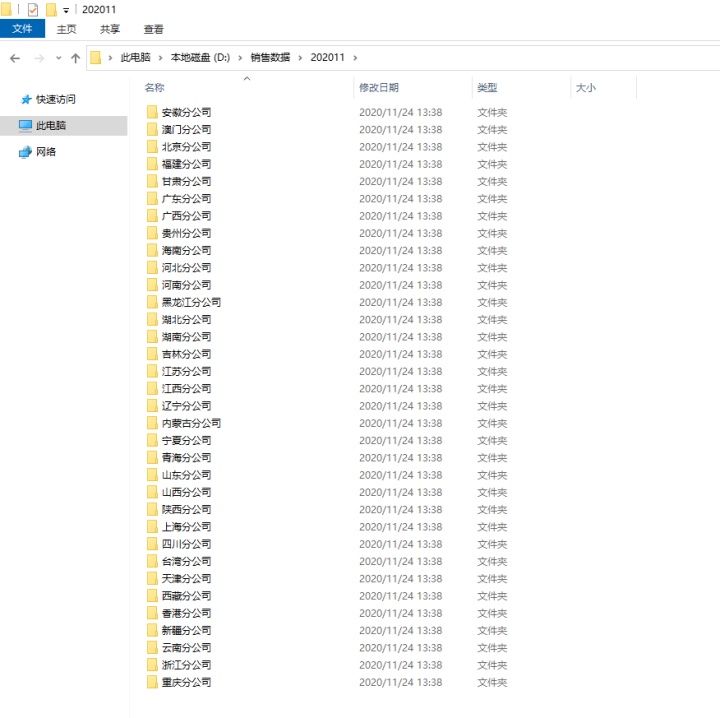This screenshot has width=720, height=718.
Task: Click the 四川分公司 folder name
Action: [186, 544]
